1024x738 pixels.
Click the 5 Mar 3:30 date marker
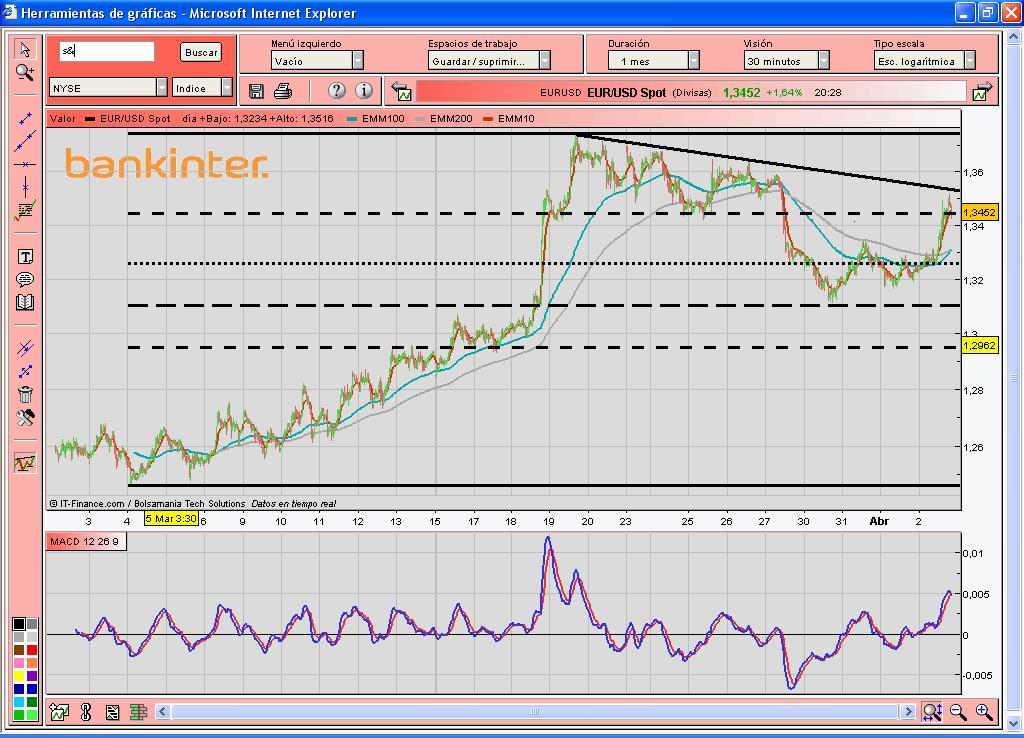[x=171, y=519]
